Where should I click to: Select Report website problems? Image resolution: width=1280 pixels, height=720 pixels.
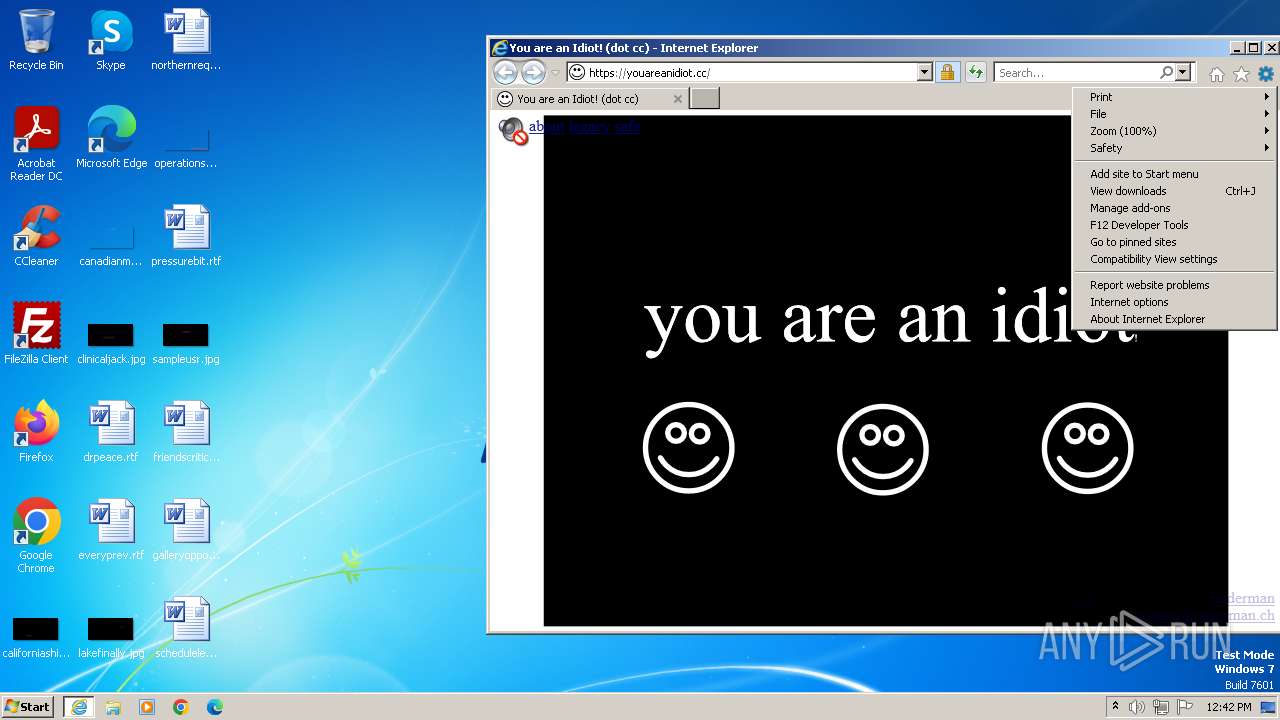pyautogui.click(x=1174, y=285)
